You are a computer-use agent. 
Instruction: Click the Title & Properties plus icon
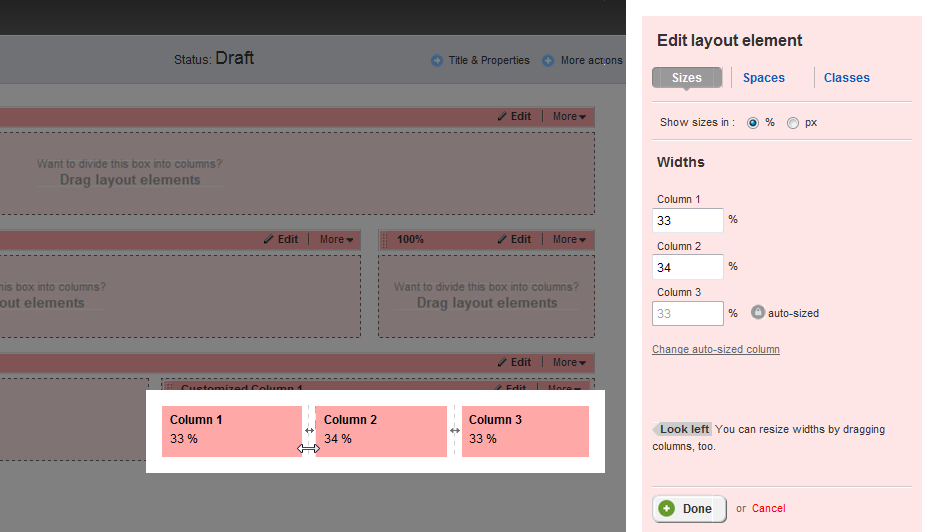coord(437,61)
